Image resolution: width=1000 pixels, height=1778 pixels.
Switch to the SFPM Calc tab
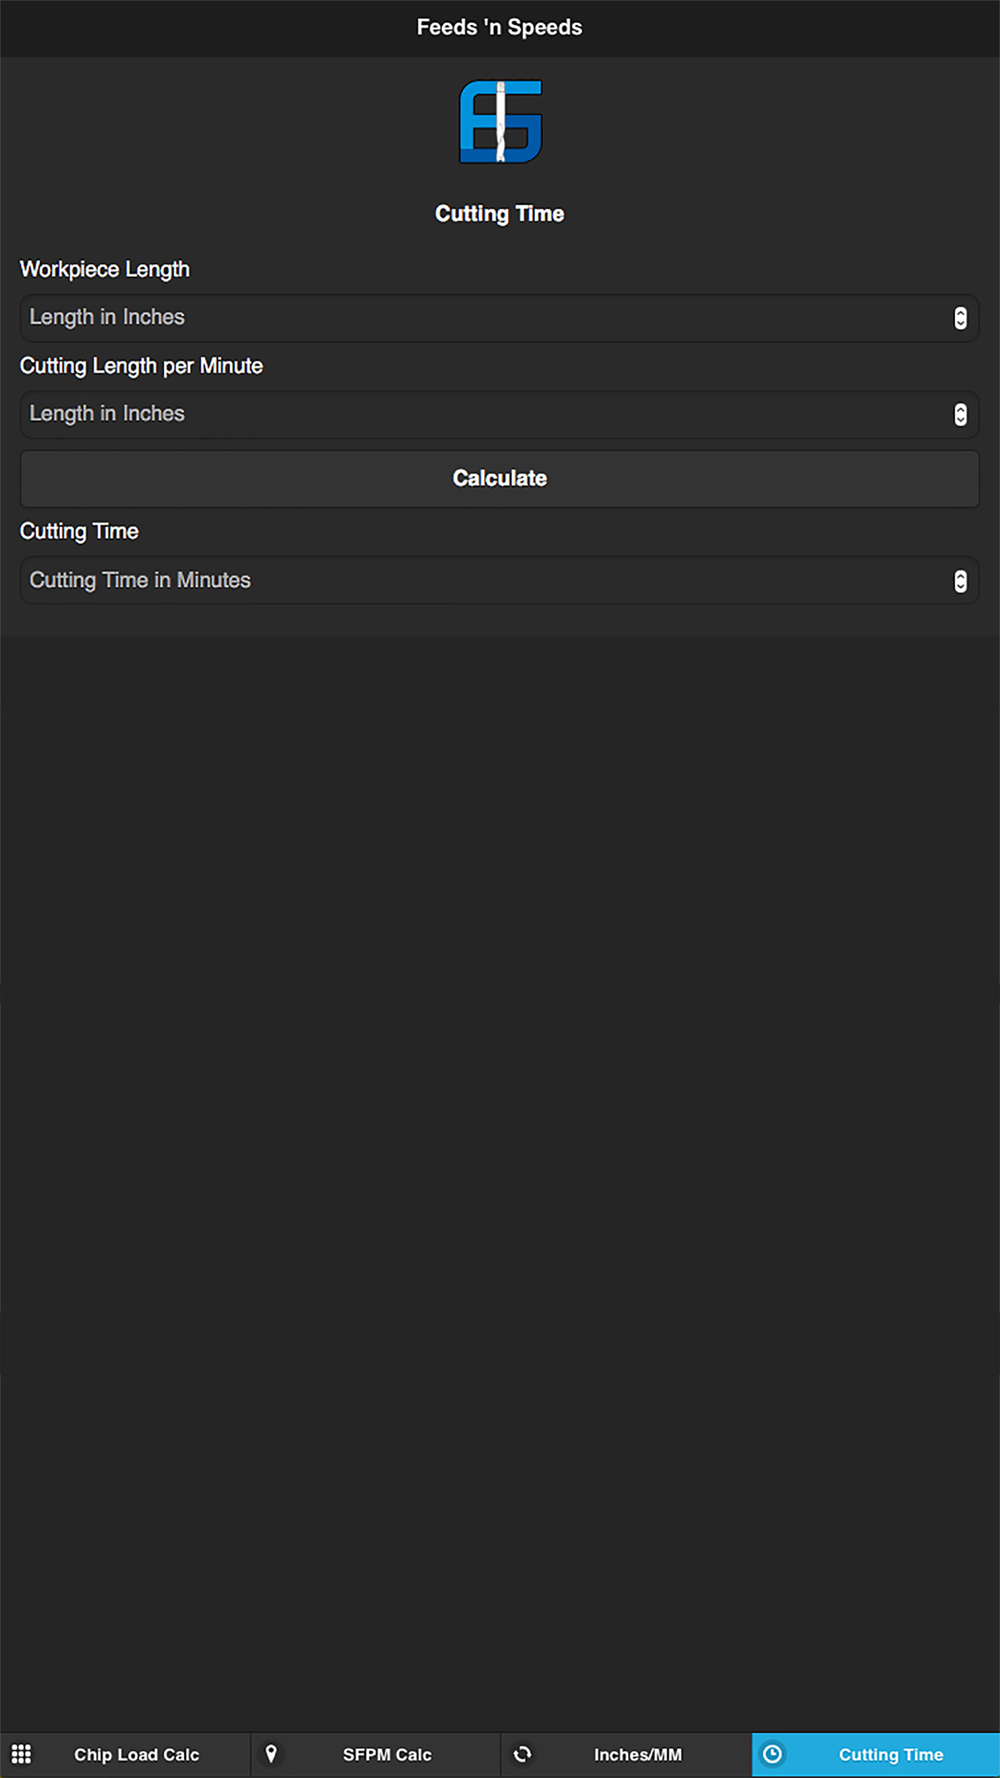click(x=387, y=1754)
